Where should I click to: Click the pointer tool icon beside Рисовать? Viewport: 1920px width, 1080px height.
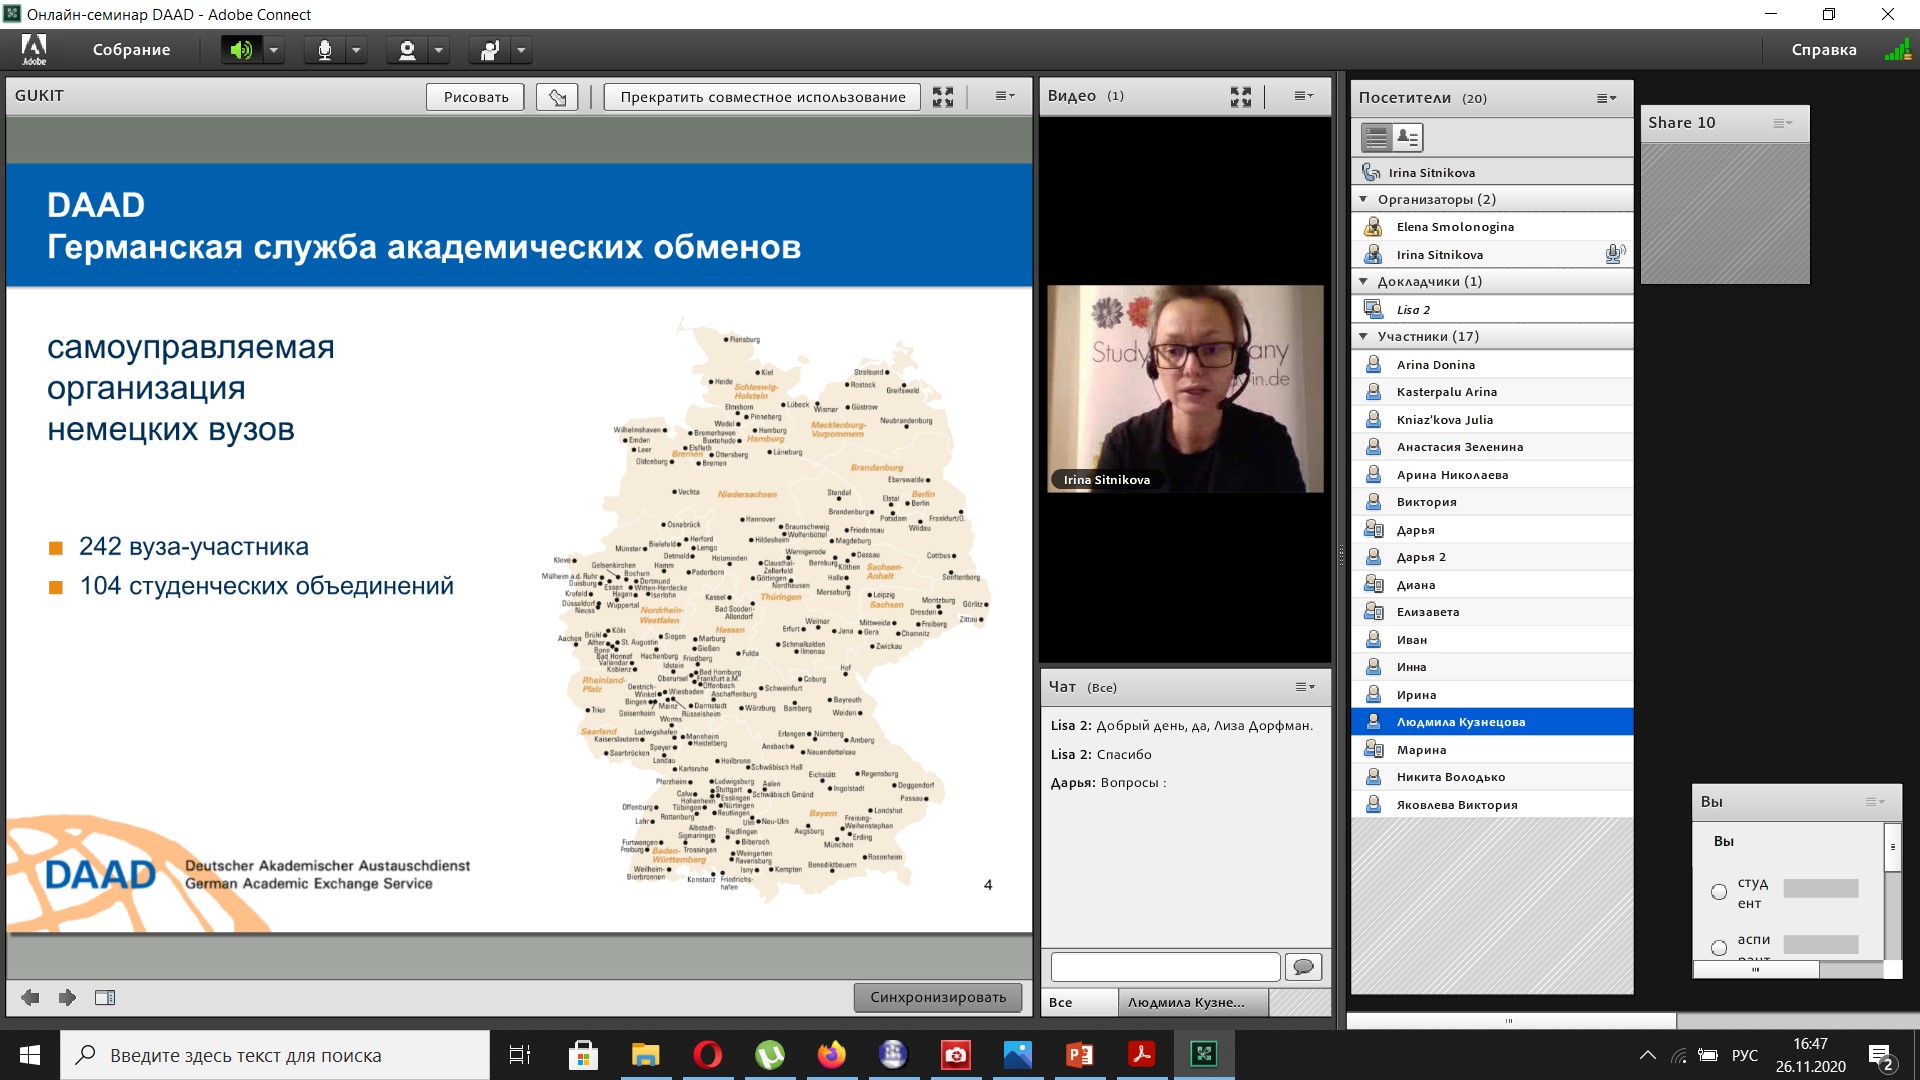[557, 97]
